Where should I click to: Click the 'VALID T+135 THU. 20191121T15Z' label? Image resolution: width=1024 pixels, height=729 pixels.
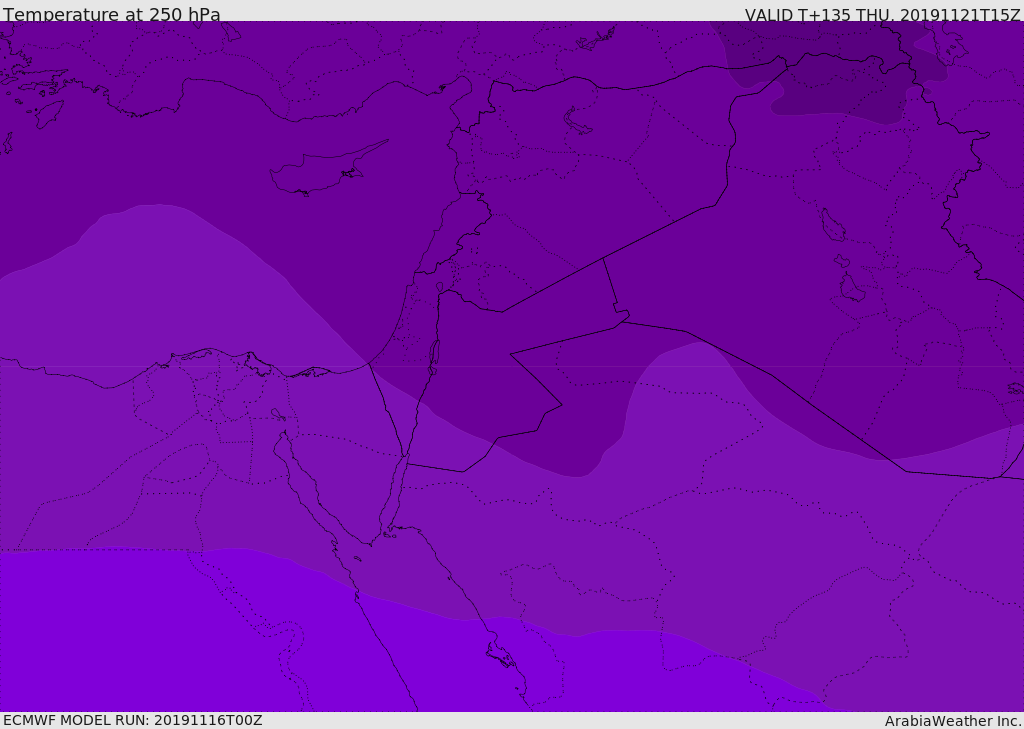coord(883,15)
